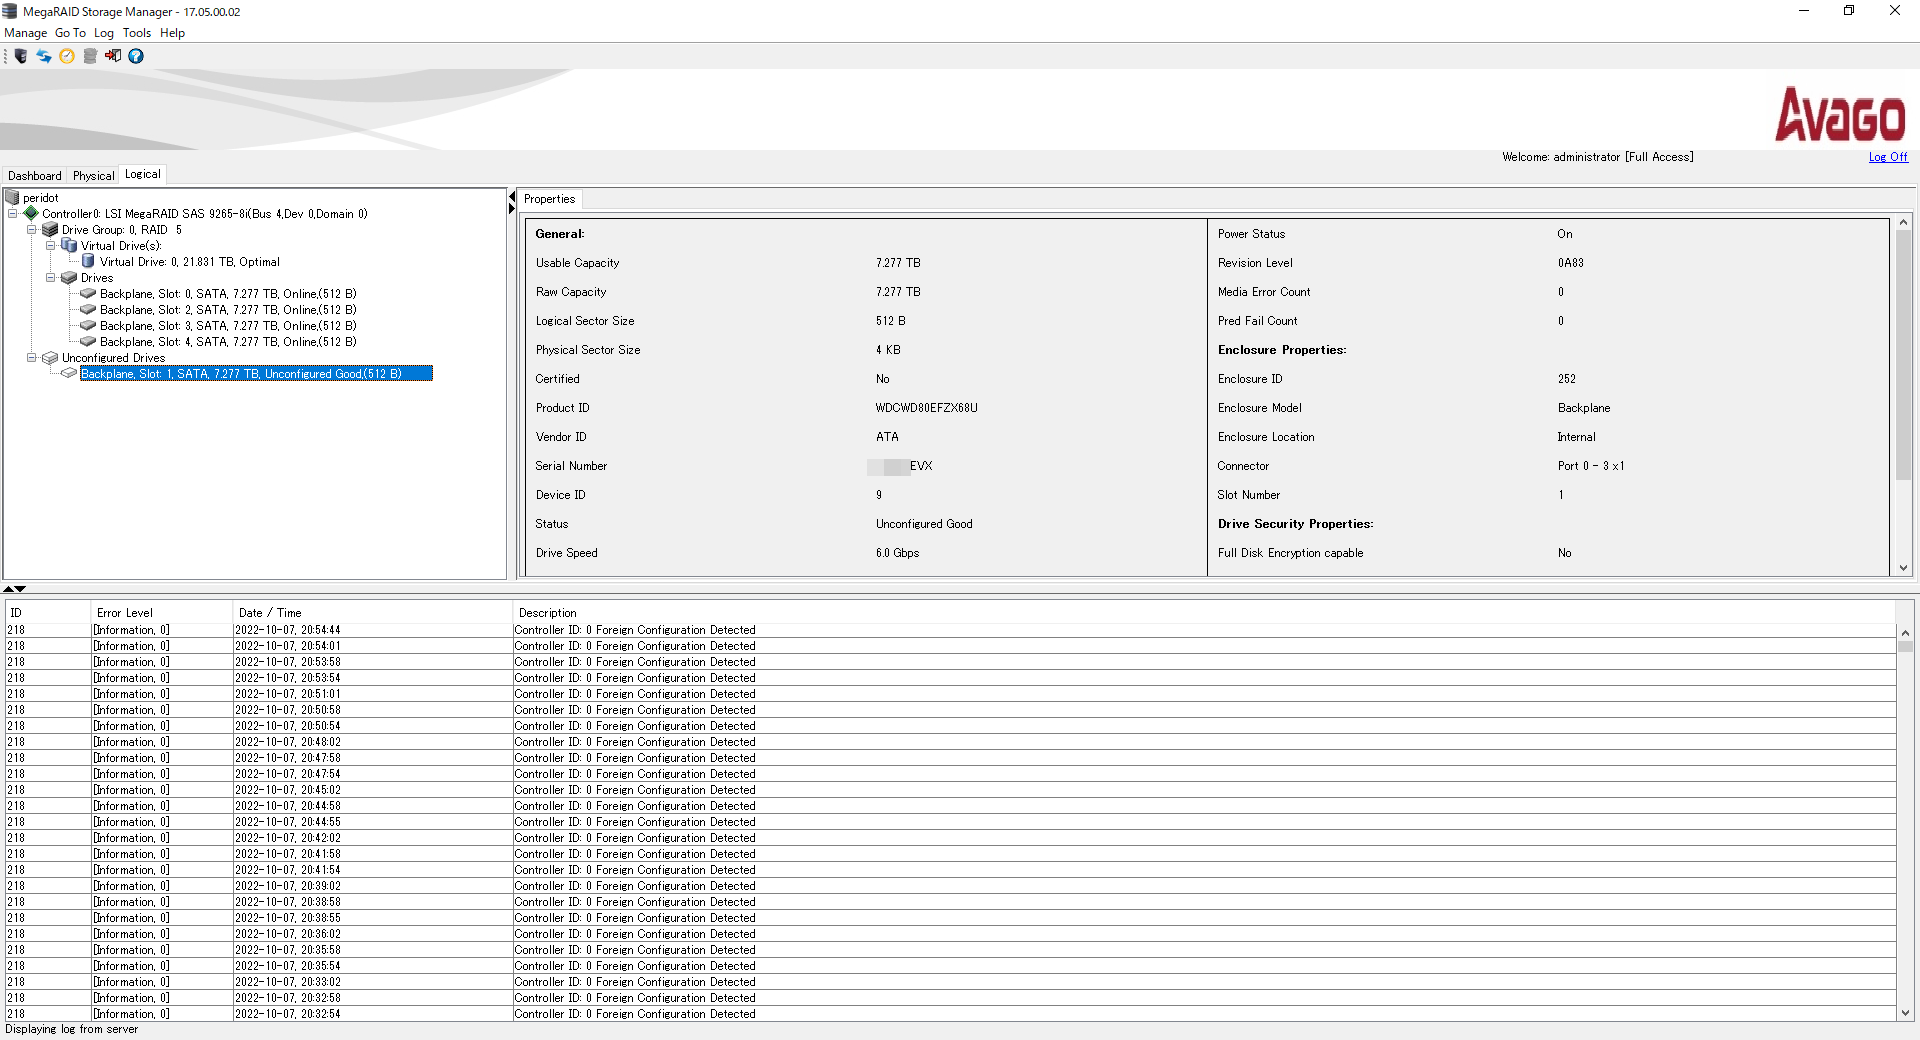Click the Drives folder disk icon
The width and height of the screenshot is (1920, 1040).
pyautogui.click(x=69, y=277)
